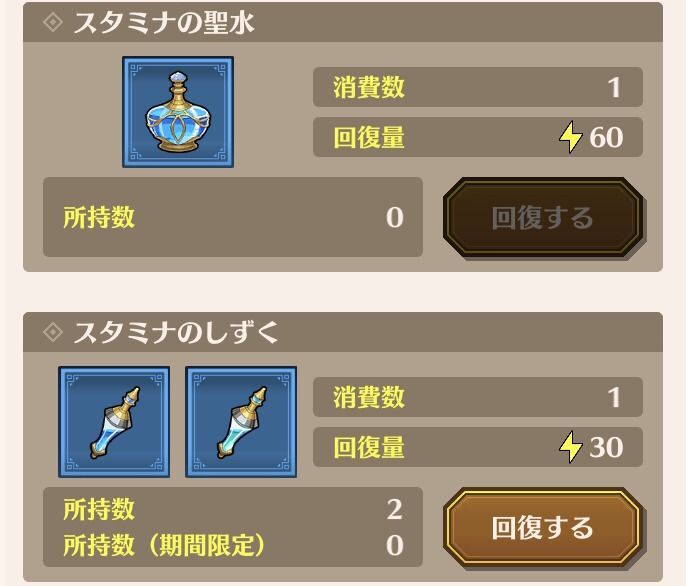Tap the 回復量 60 row

[478, 137]
